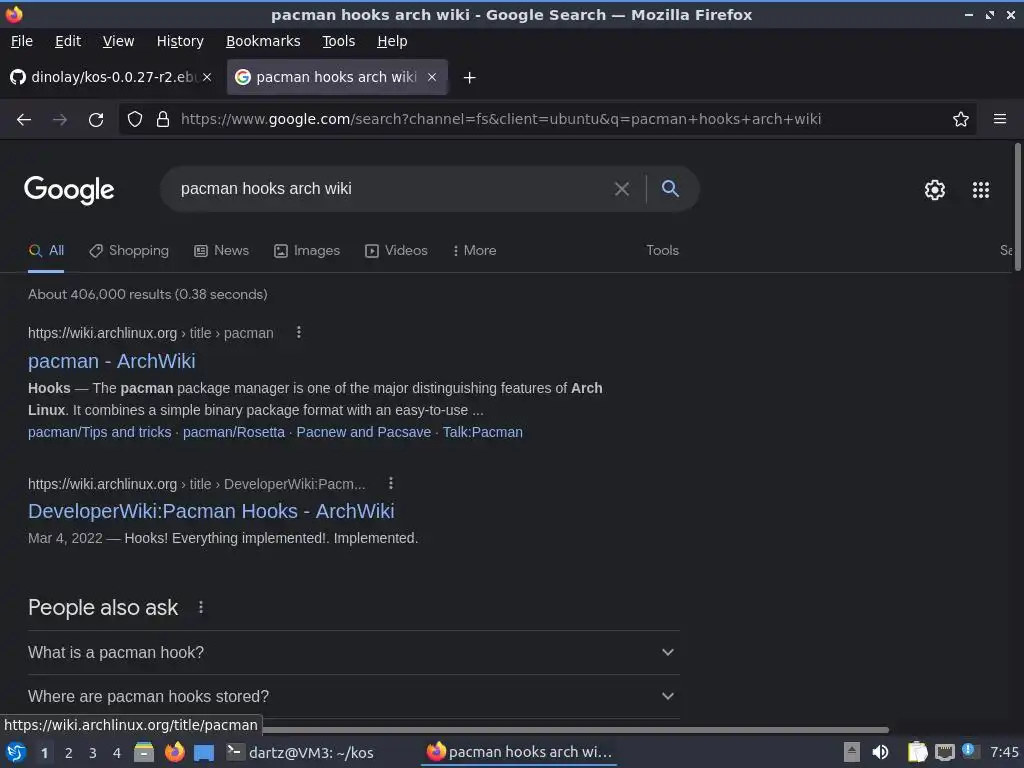This screenshot has height=768, width=1024.
Task: Open the Edit menu
Action: point(68,41)
